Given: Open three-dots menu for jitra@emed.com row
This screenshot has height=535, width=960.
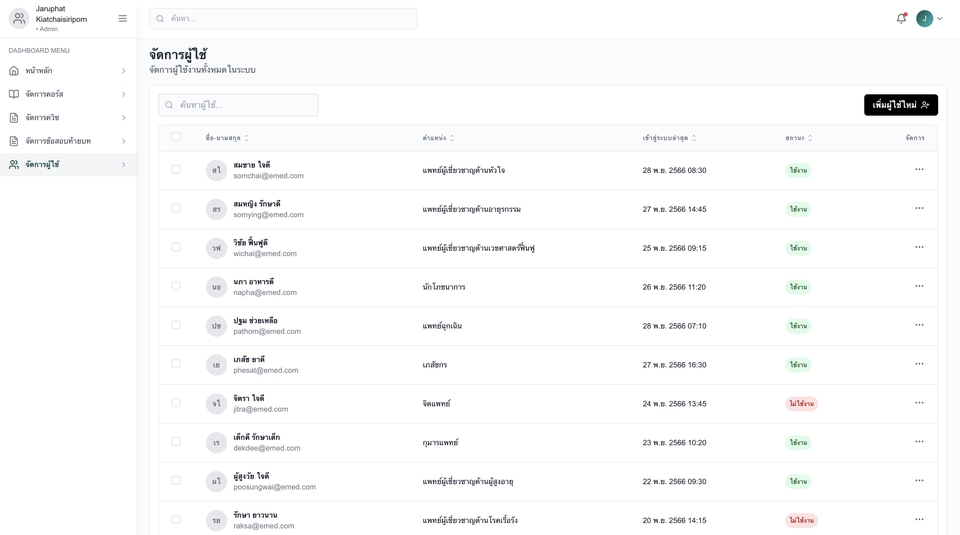Looking at the screenshot, I should pos(918,403).
